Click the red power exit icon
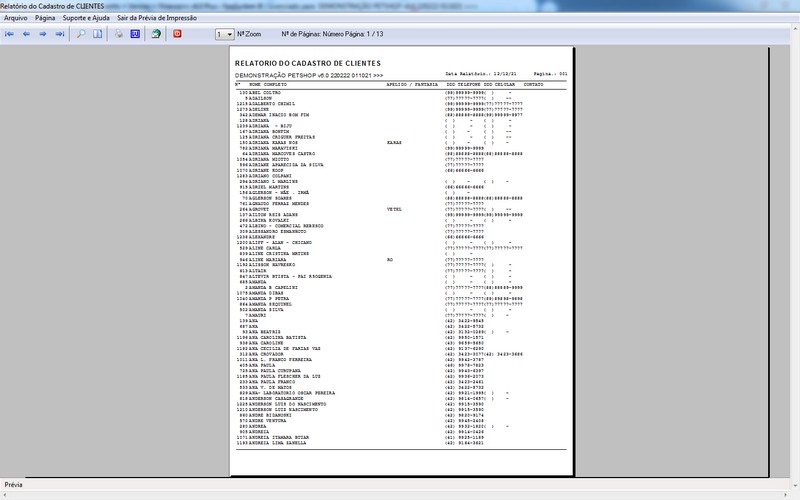The image size is (800, 500). coord(177,34)
